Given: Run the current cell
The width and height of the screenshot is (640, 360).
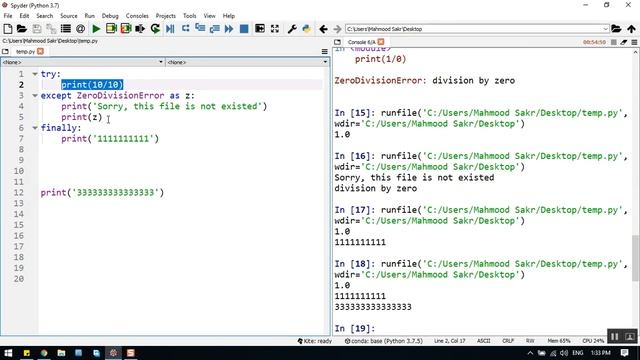Looking at the screenshot, I should [111, 29].
